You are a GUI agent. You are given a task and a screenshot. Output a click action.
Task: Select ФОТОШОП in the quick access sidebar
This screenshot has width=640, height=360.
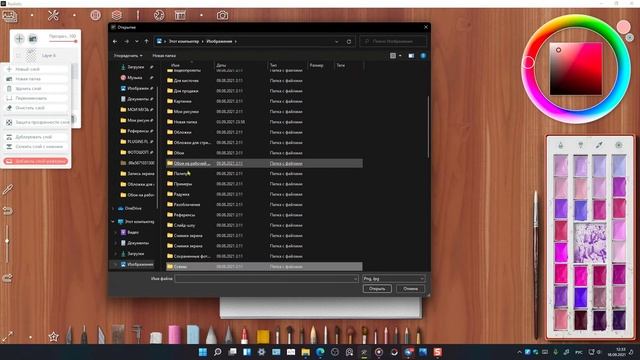138,152
